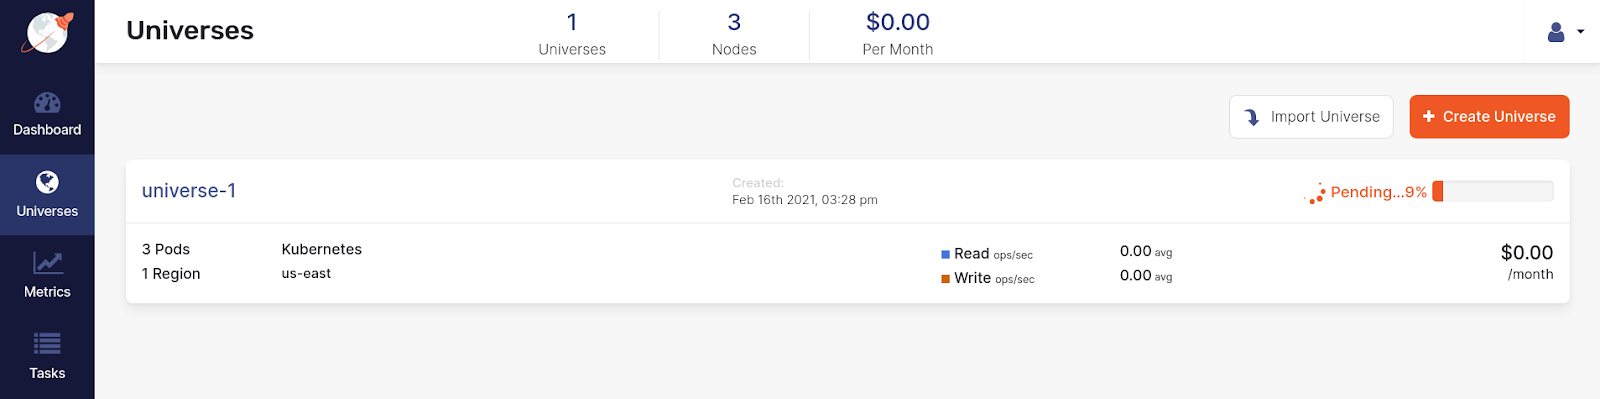Click the orange Write ops legend square
The width and height of the screenshot is (1600, 399).
coord(945,279)
